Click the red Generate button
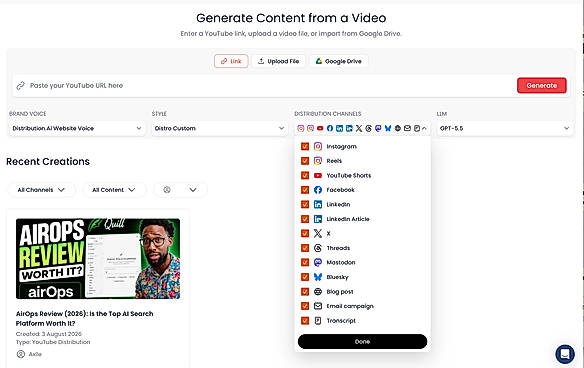Image resolution: width=584 pixels, height=368 pixels. [x=542, y=86]
